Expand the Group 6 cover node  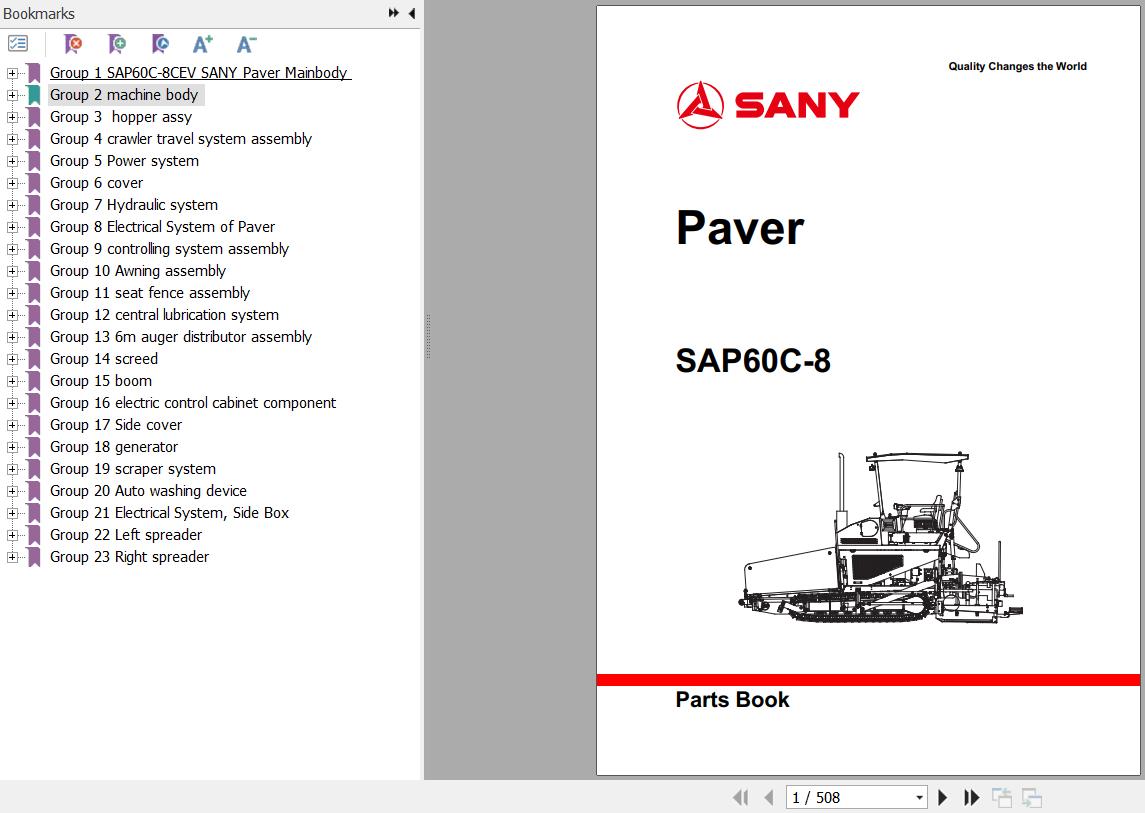pos(12,183)
